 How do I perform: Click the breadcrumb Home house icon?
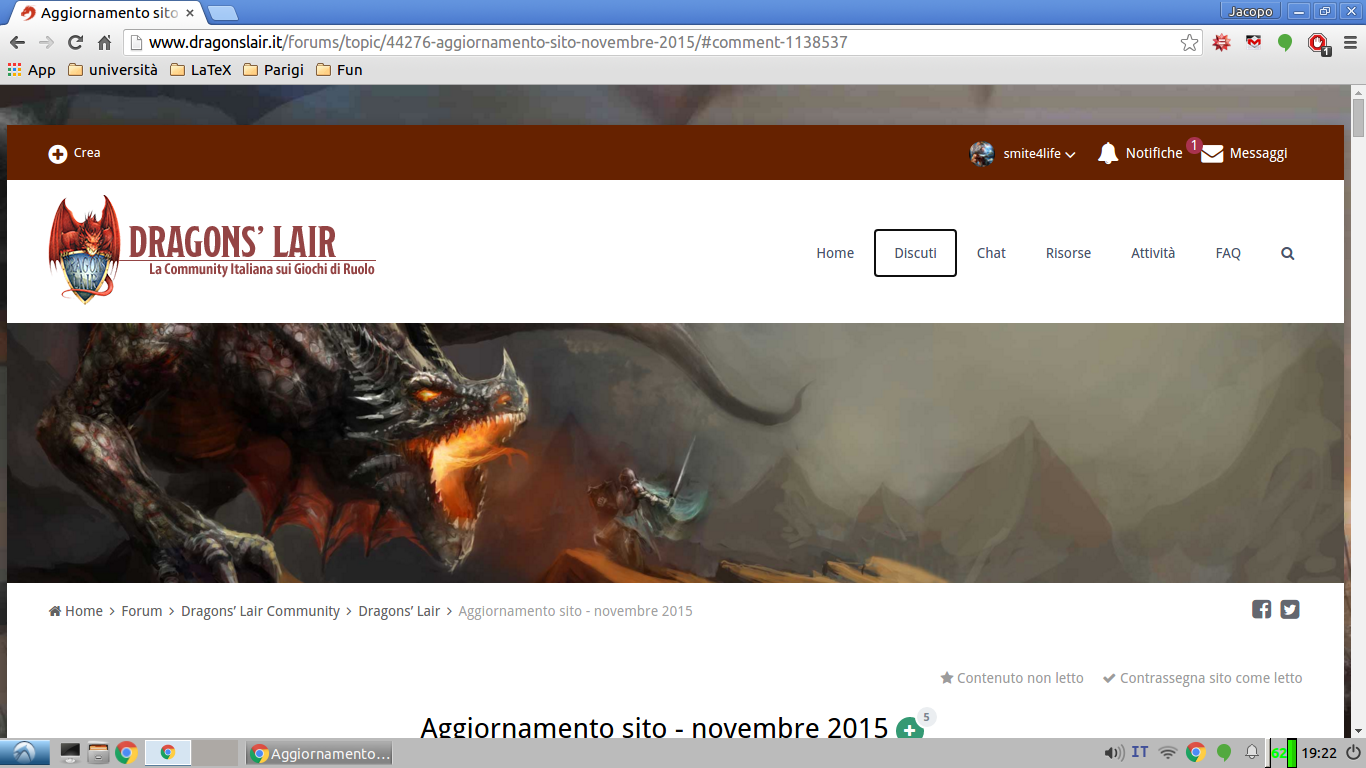coord(55,611)
